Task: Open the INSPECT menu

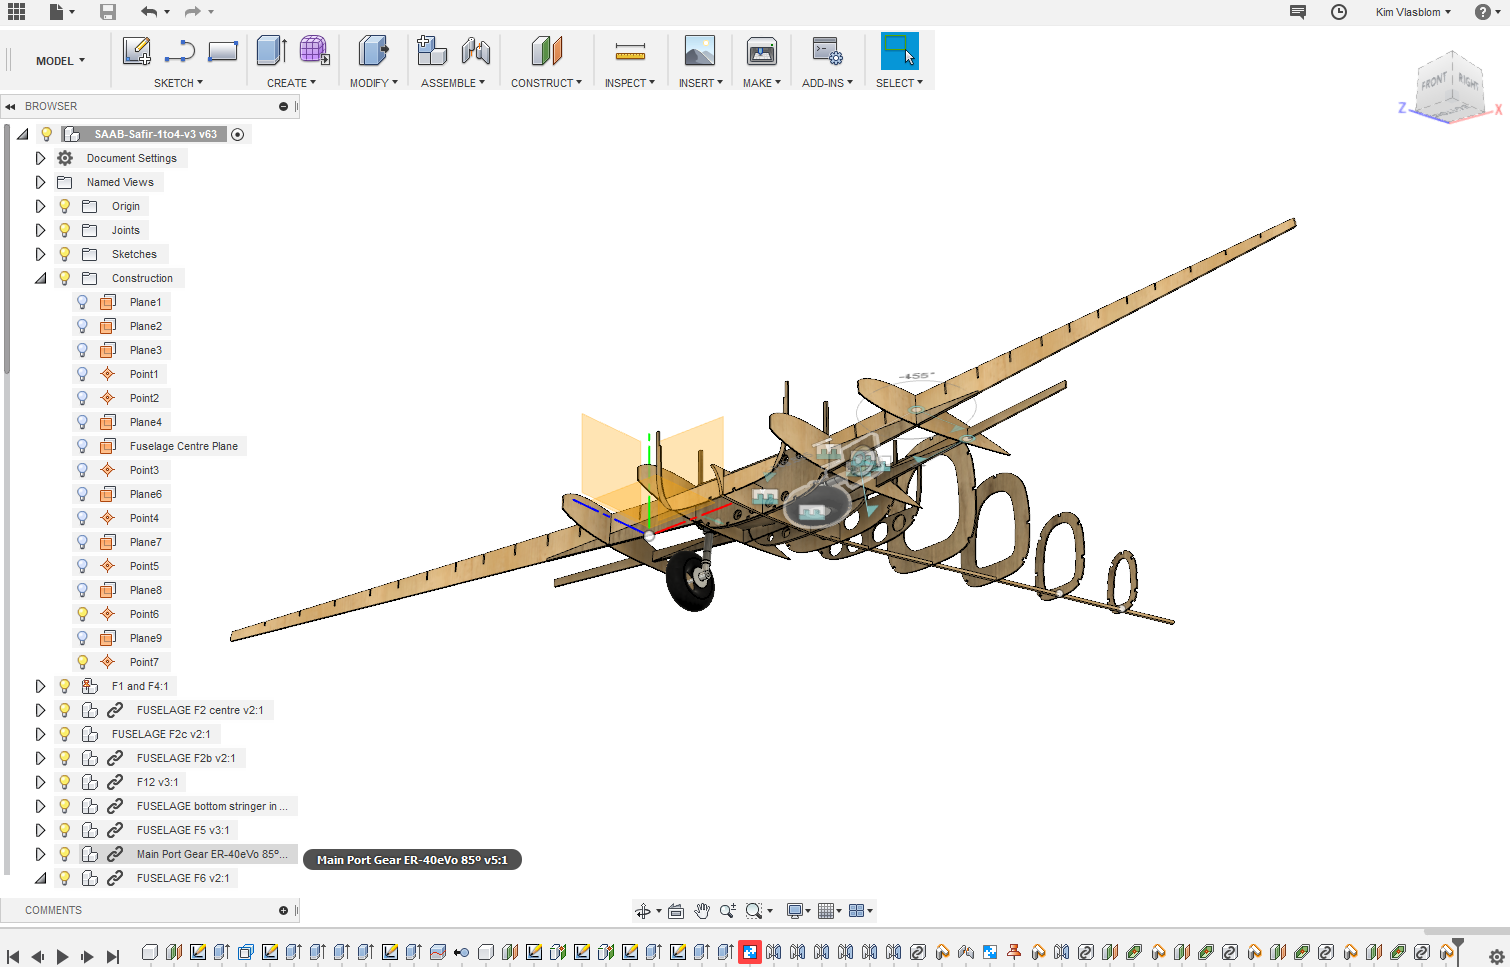Action: [x=630, y=83]
